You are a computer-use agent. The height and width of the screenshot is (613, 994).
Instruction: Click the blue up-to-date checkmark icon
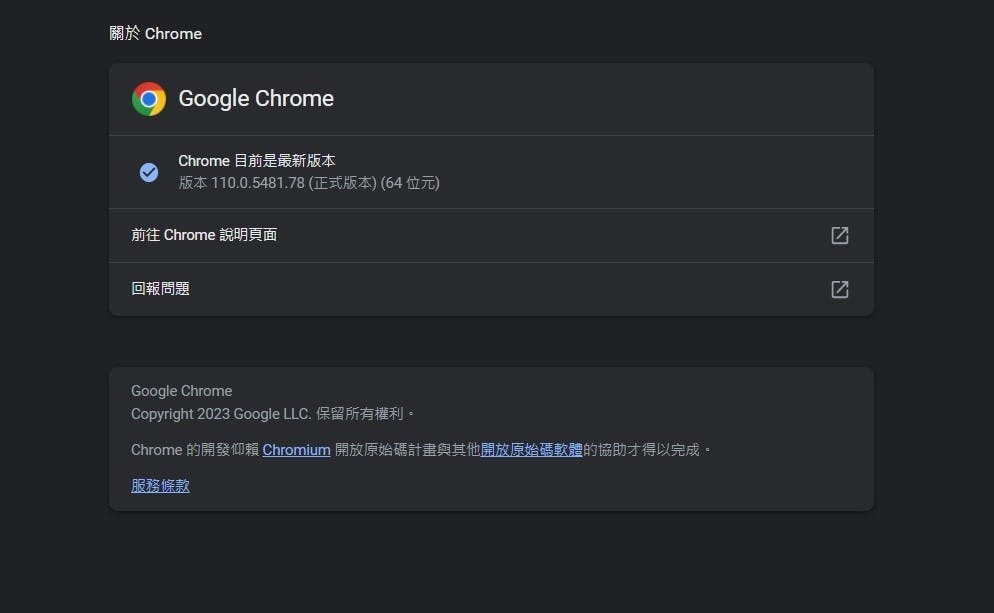149,173
